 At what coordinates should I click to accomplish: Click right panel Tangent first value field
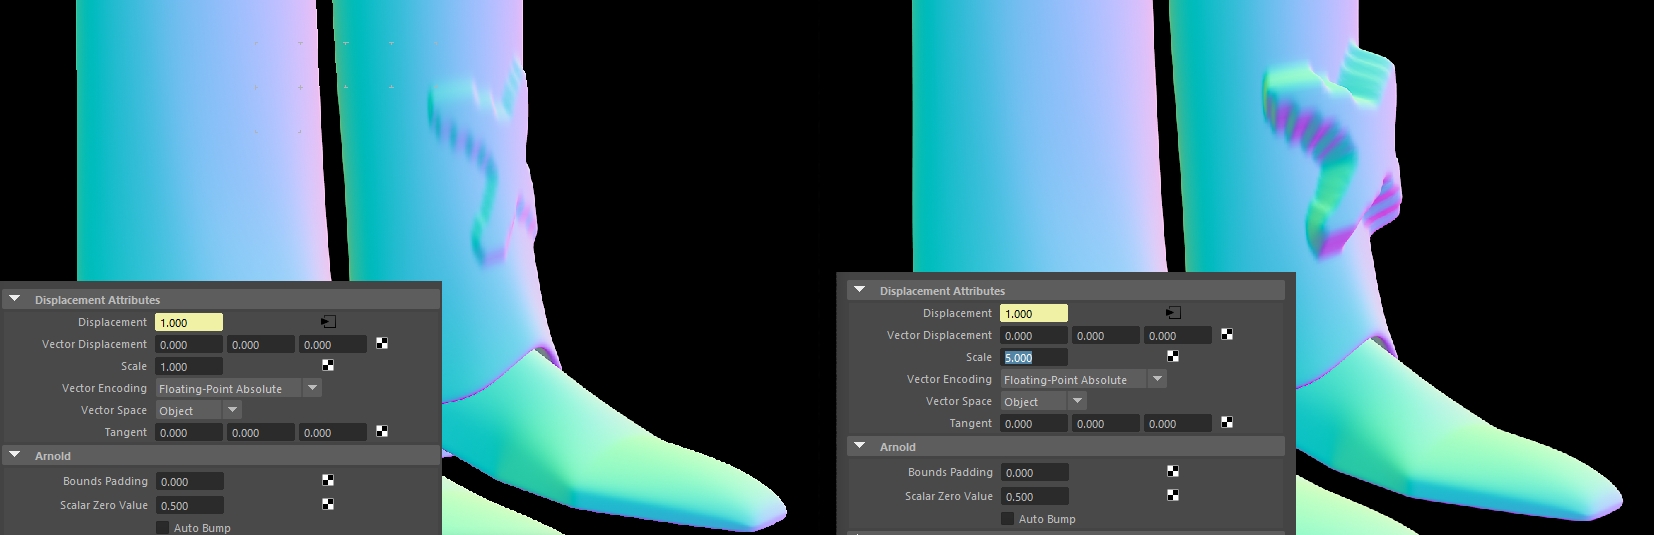point(1034,423)
